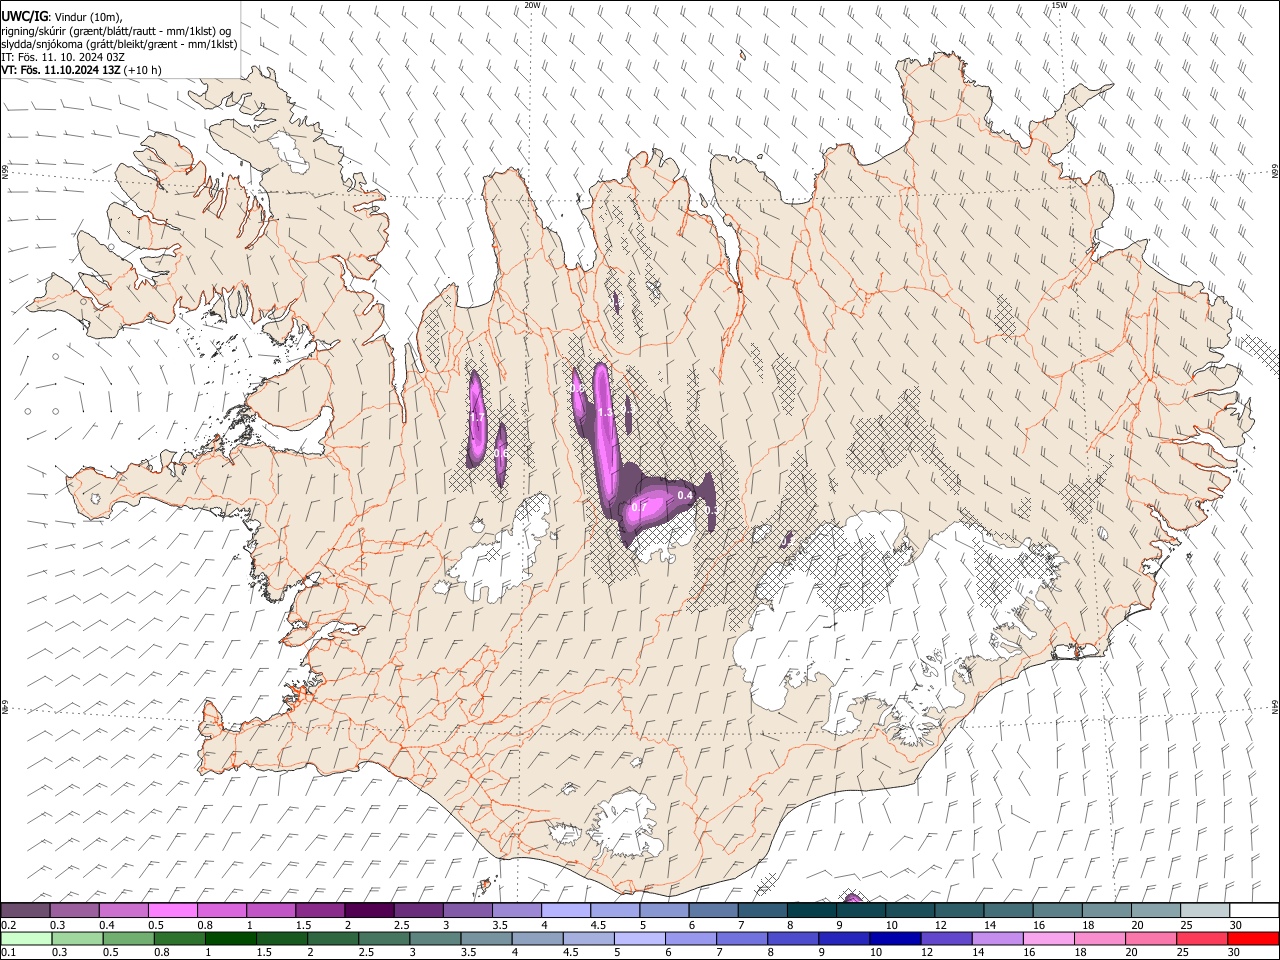Image resolution: width=1280 pixels, height=960 pixels.
Task: Select the medium green 0.8 swatch in lower legend
Action: pyautogui.click(x=179, y=938)
